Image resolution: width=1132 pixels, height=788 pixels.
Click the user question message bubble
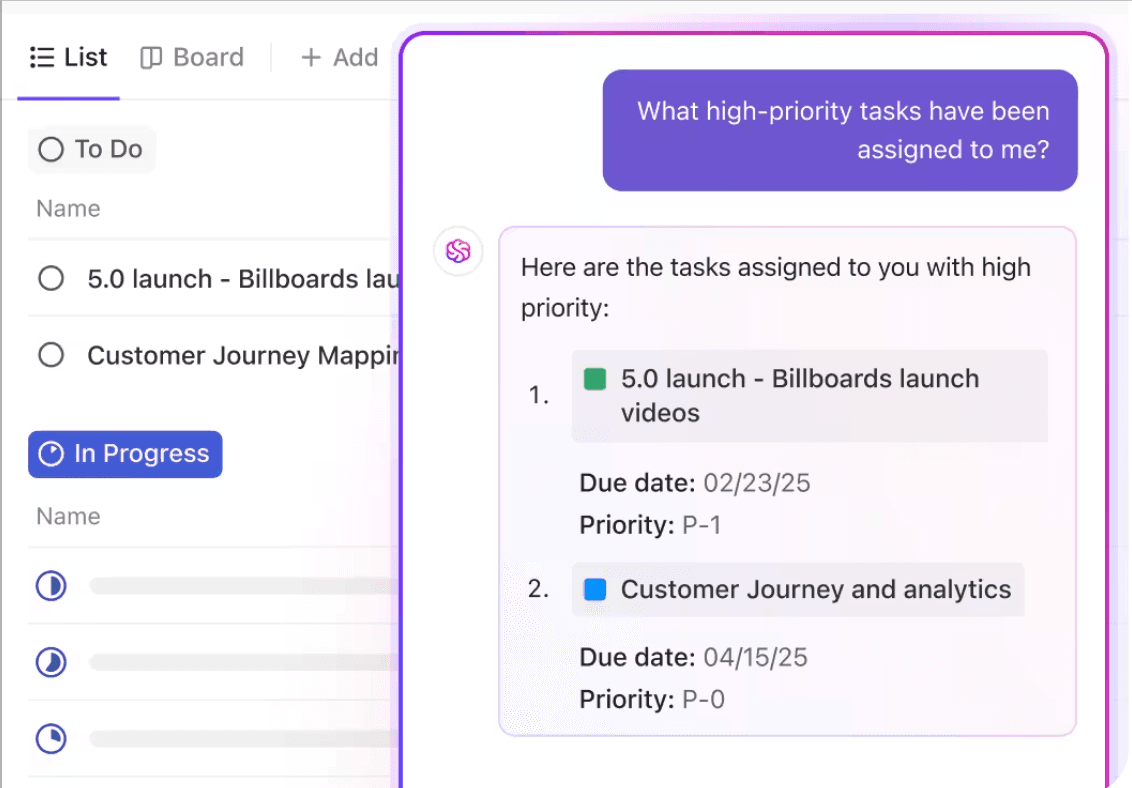tap(840, 131)
